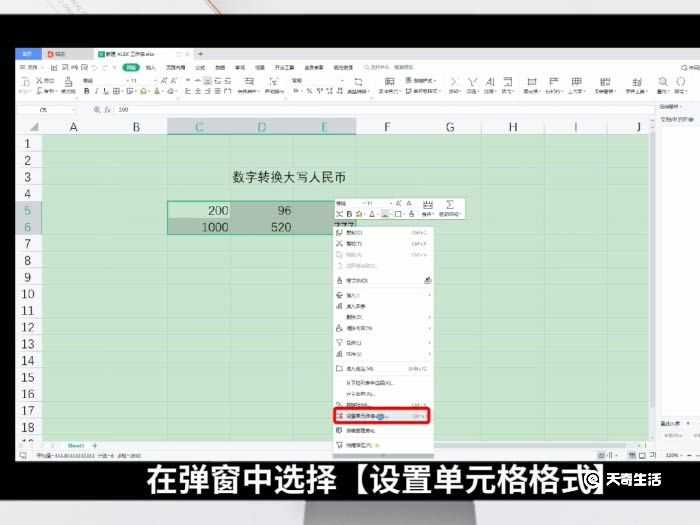The image size is (700, 525).
Task: Expand Sort (排序) submenu in context menu
Action: (x=429, y=354)
